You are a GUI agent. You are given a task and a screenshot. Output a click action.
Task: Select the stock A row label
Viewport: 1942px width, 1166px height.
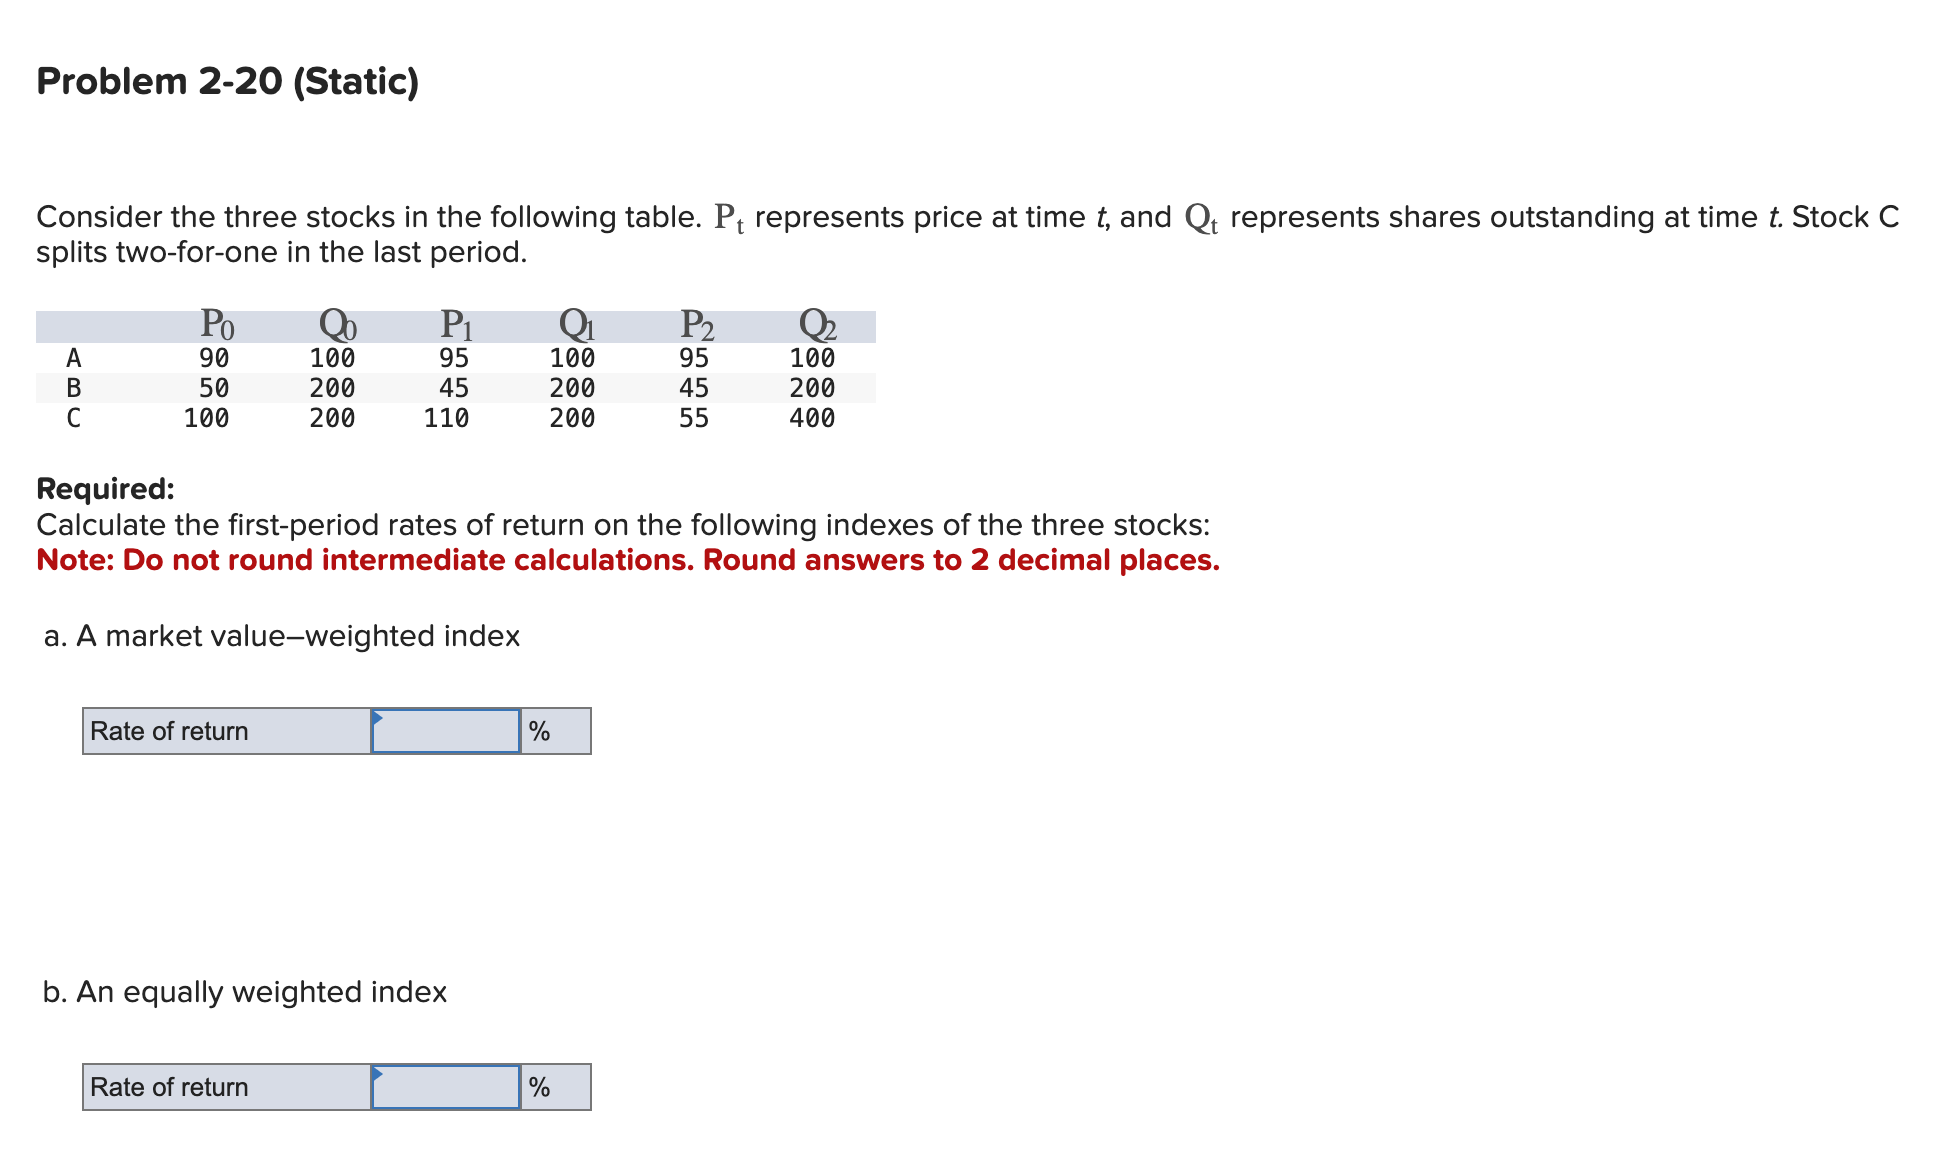point(72,357)
